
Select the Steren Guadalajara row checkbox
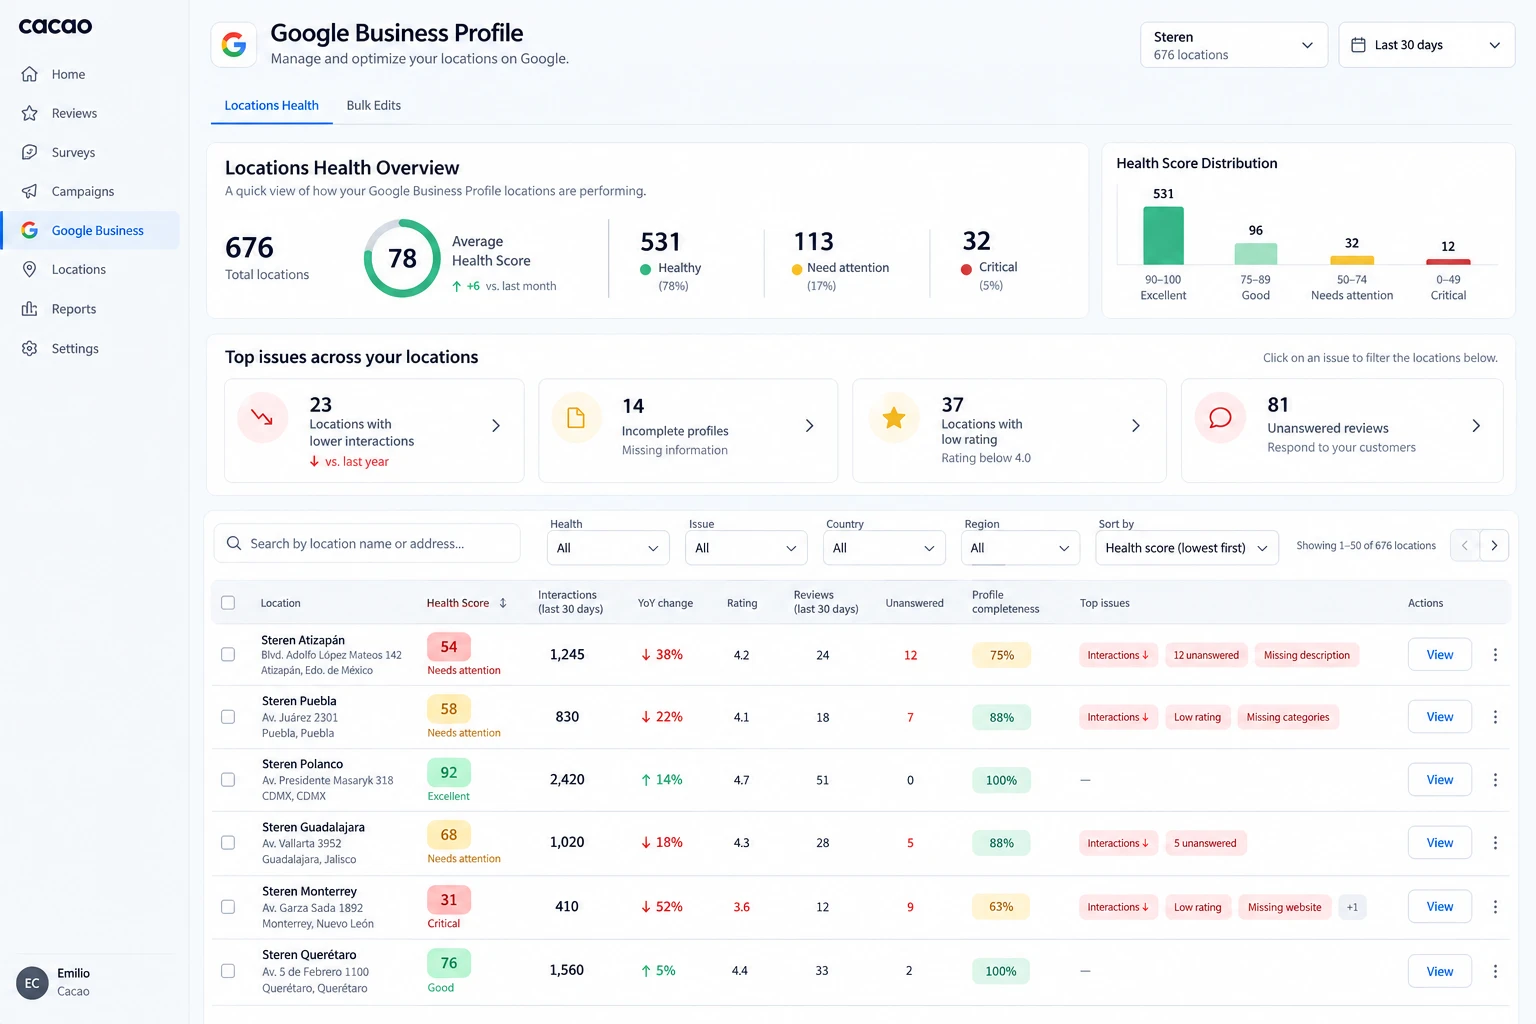[x=228, y=843]
